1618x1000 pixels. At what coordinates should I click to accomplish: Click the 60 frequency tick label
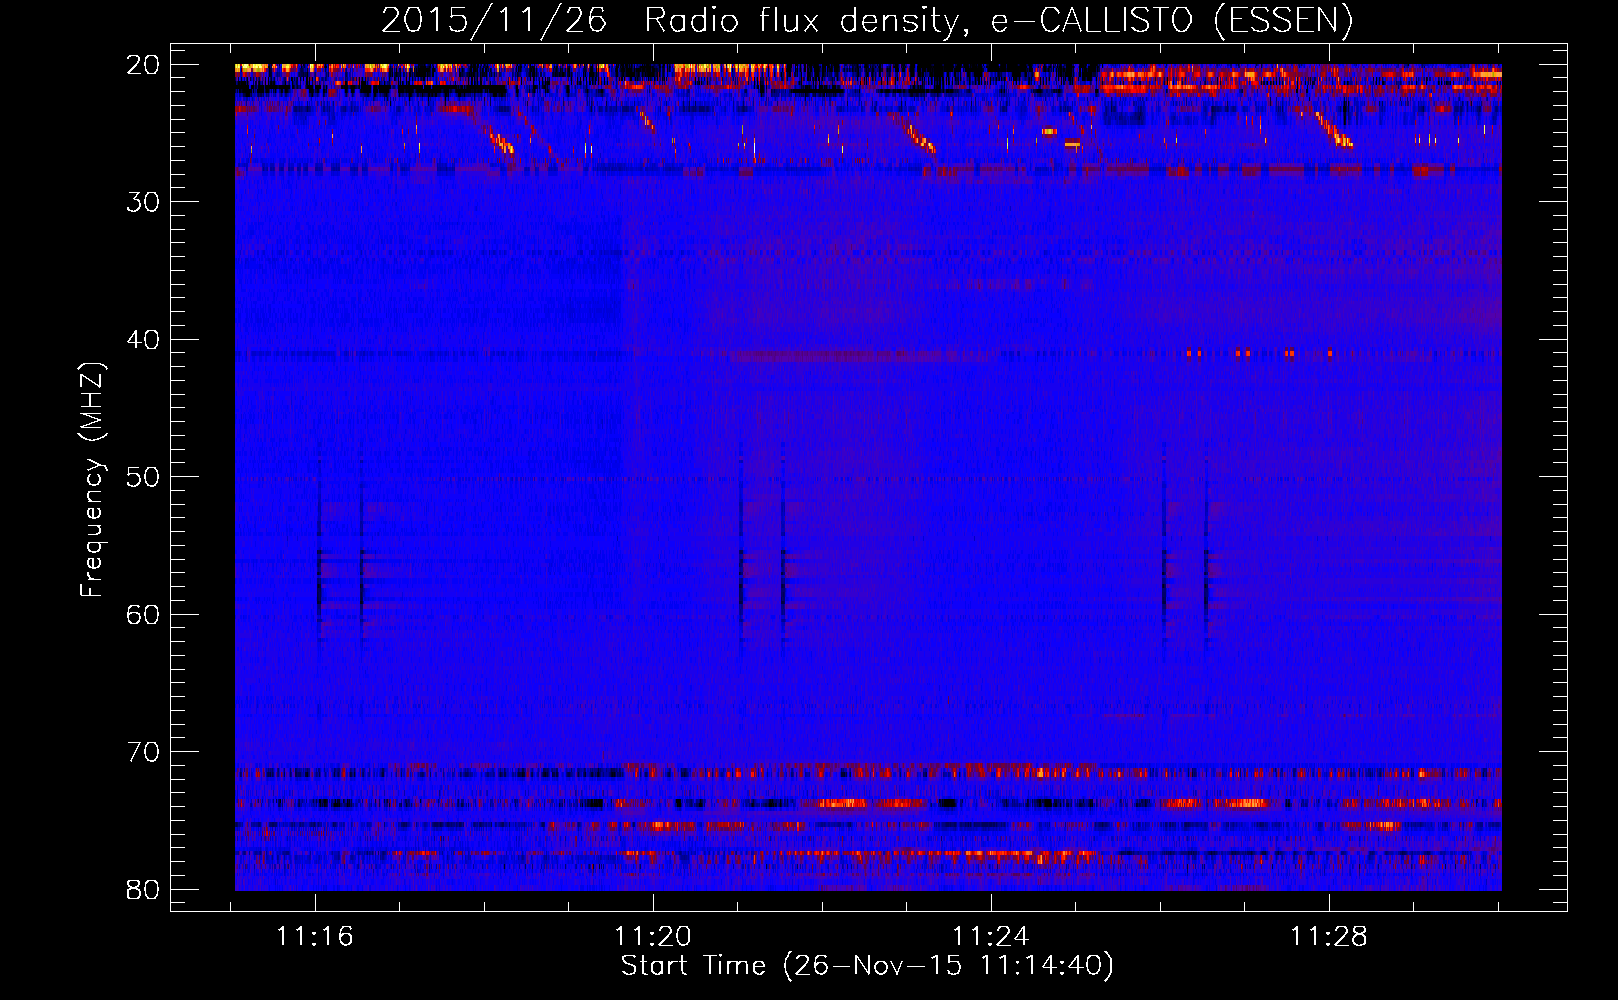pyautogui.click(x=143, y=615)
